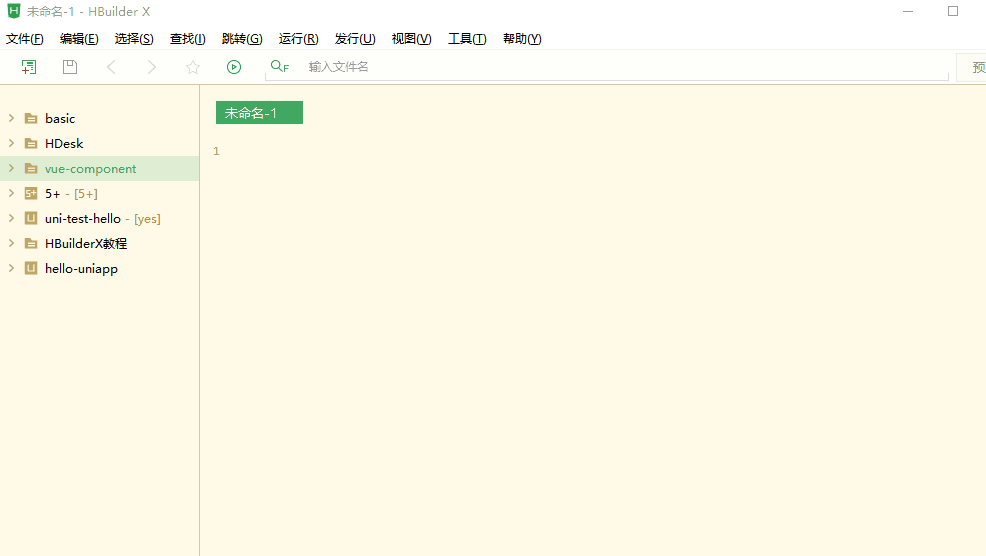Expand the 5+ project
Screen dimensions: 986x556
click(x=11, y=194)
